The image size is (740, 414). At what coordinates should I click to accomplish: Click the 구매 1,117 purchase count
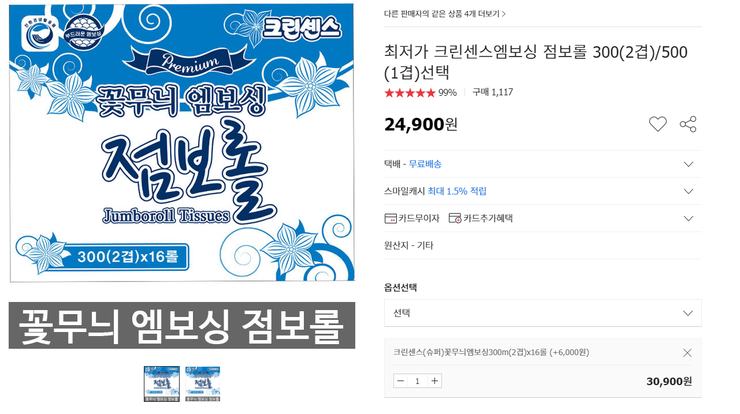pyautogui.click(x=493, y=92)
